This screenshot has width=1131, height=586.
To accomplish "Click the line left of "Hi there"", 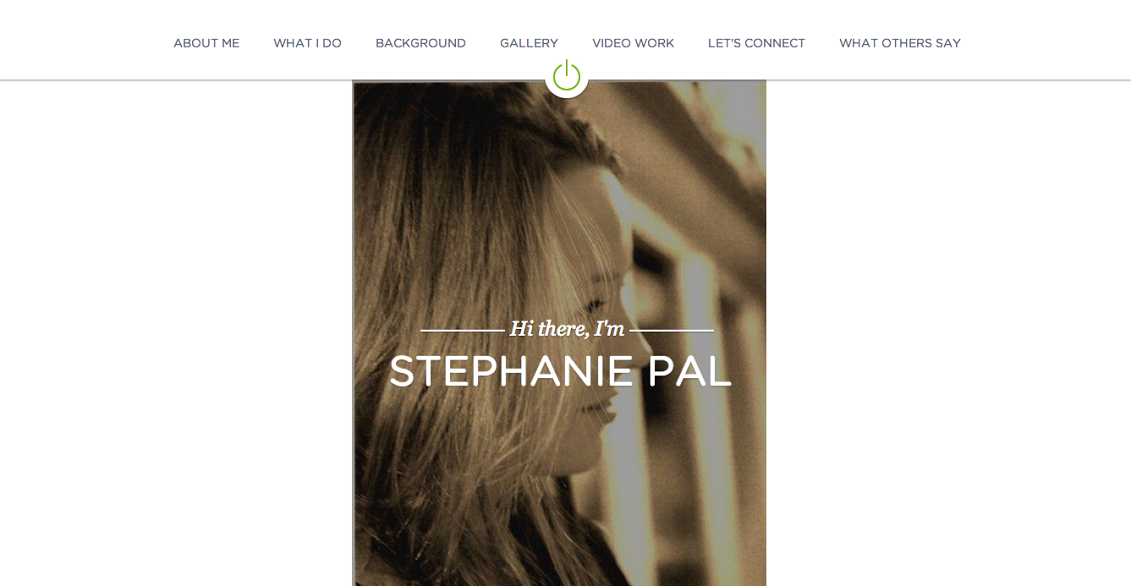I will pos(462,331).
